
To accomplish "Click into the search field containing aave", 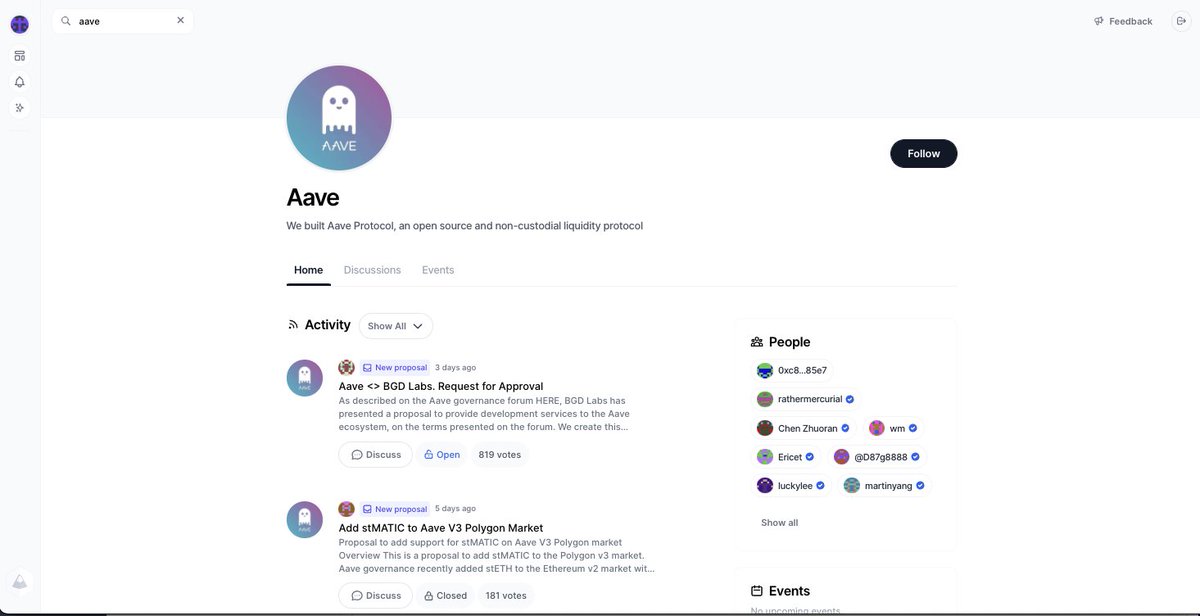I will pyautogui.click(x=123, y=21).
